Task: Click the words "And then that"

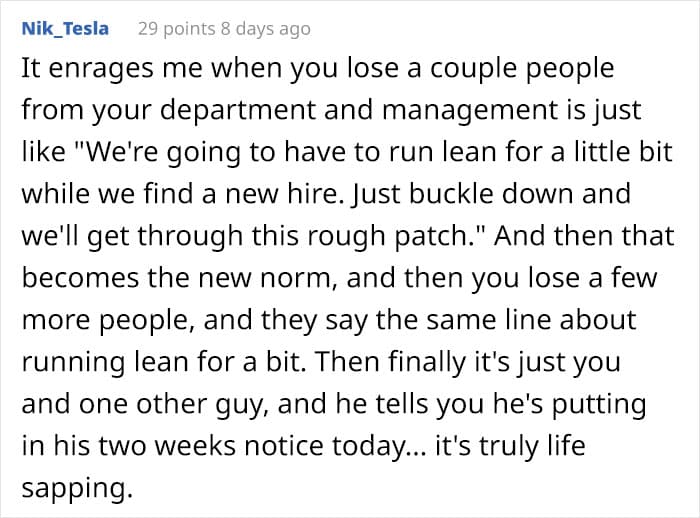Action: (584, 235)
